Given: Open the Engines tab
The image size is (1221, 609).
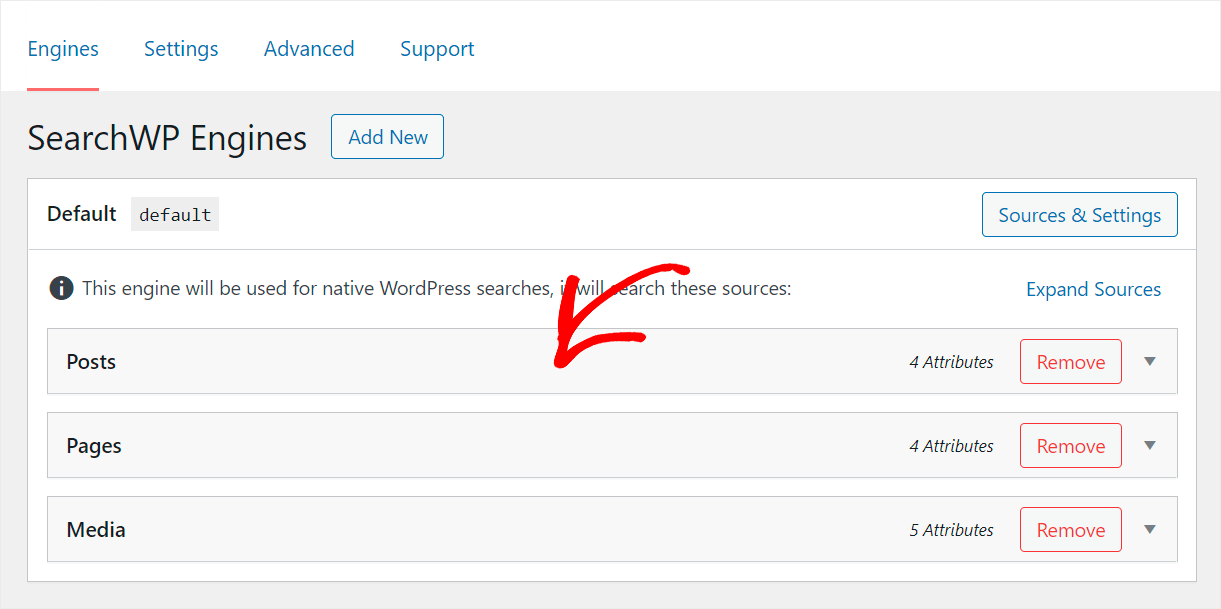Looking at the screenshot, I should coord(63,49).
